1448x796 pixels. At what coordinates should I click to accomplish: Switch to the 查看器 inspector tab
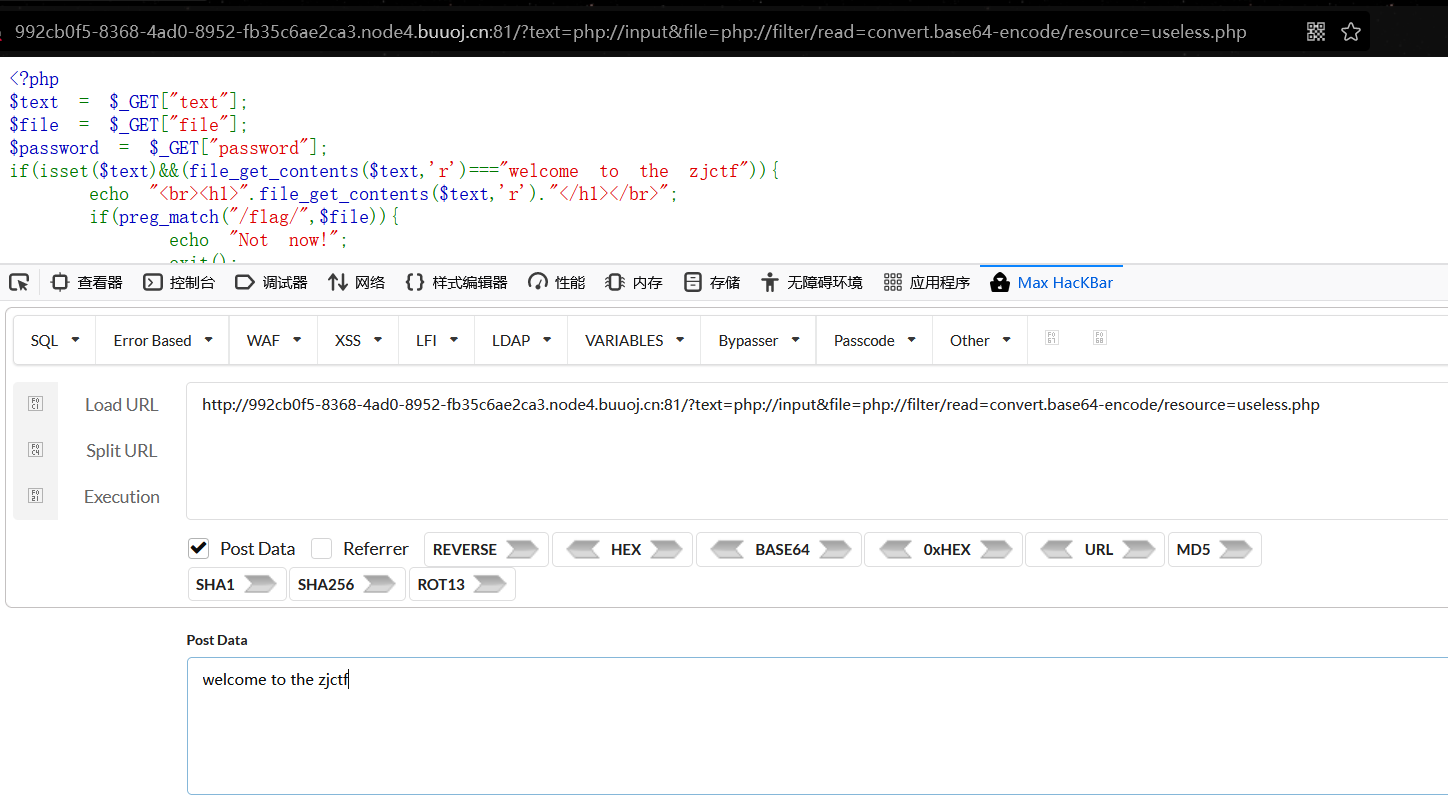[87, 283]
